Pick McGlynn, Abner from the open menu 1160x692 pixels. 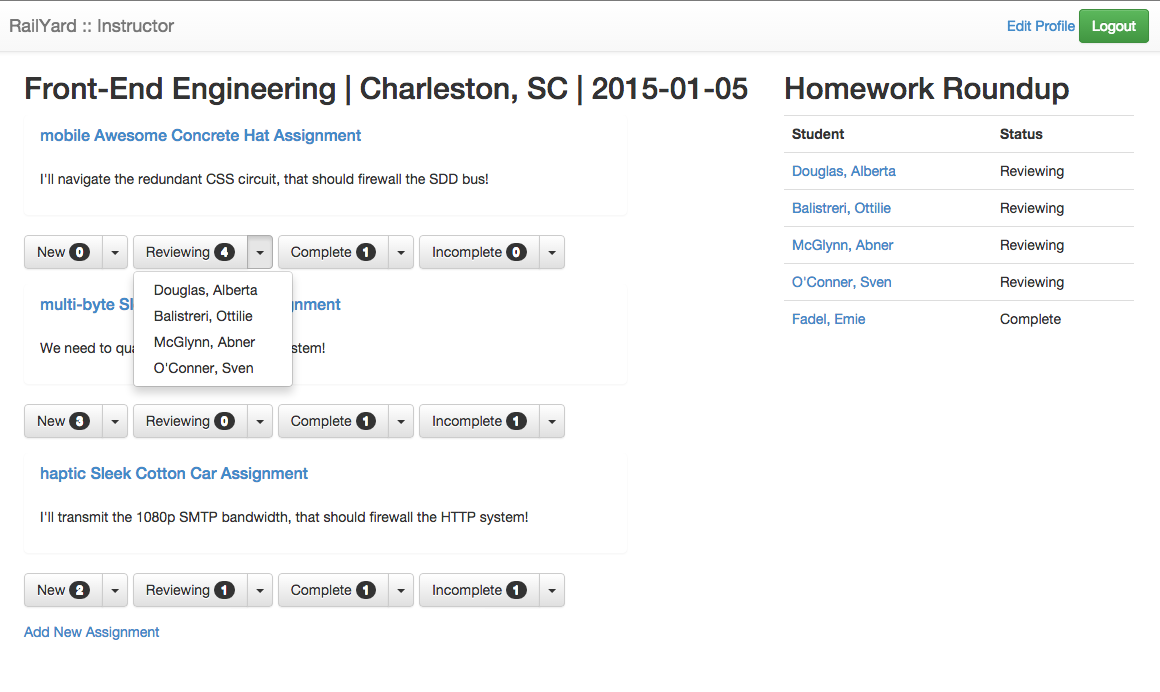click(204, 342)
